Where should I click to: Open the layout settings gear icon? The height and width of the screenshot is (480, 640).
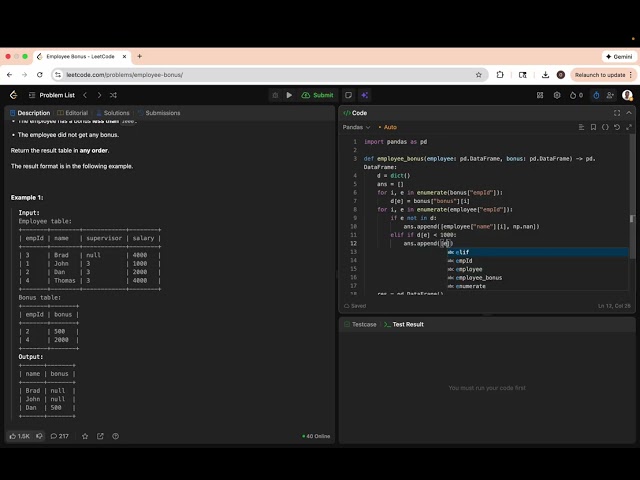click(x=557, y=95)
